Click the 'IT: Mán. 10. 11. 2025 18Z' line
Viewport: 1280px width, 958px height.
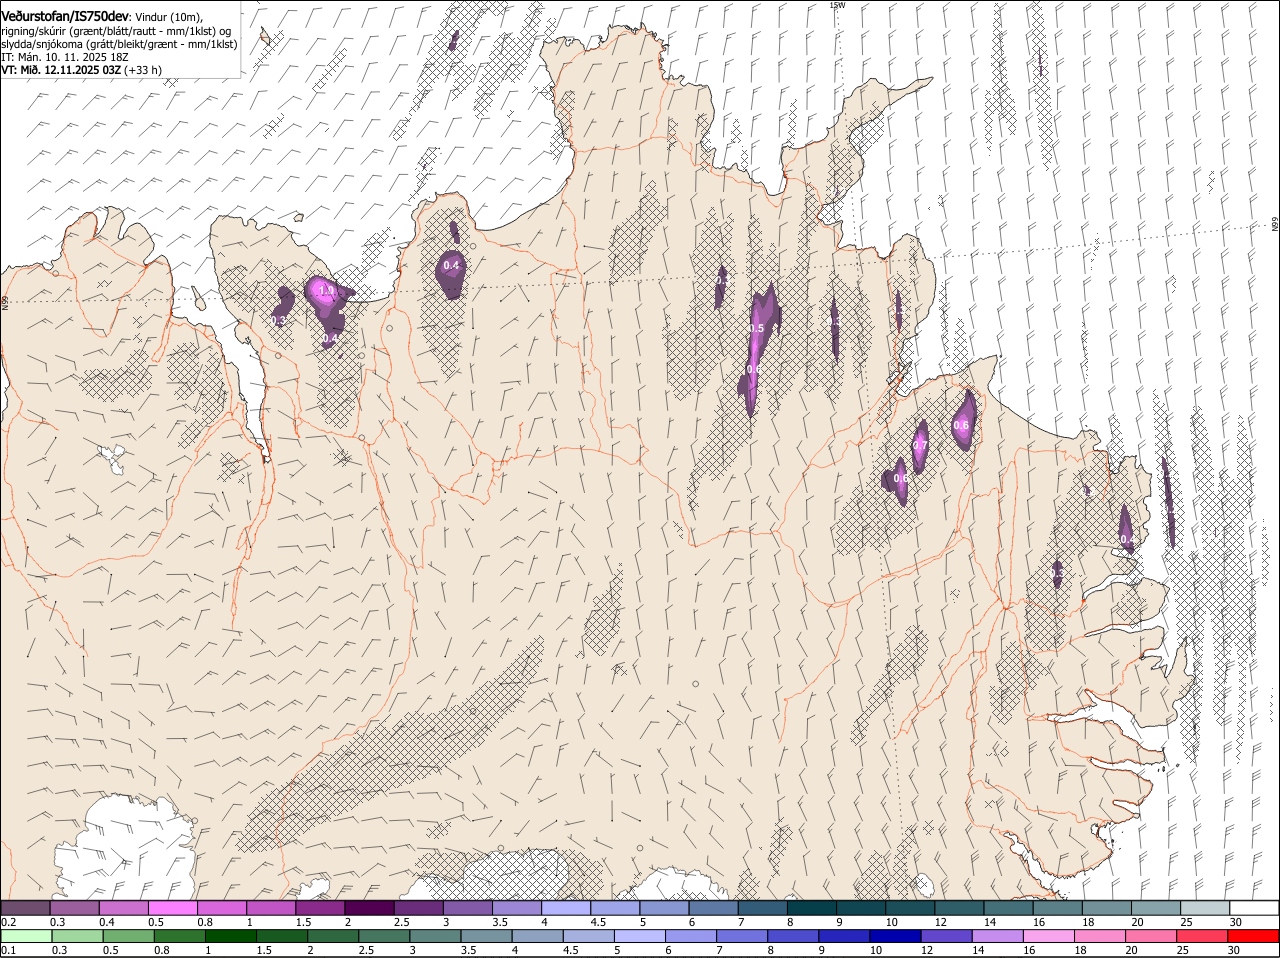click(64, 57)
